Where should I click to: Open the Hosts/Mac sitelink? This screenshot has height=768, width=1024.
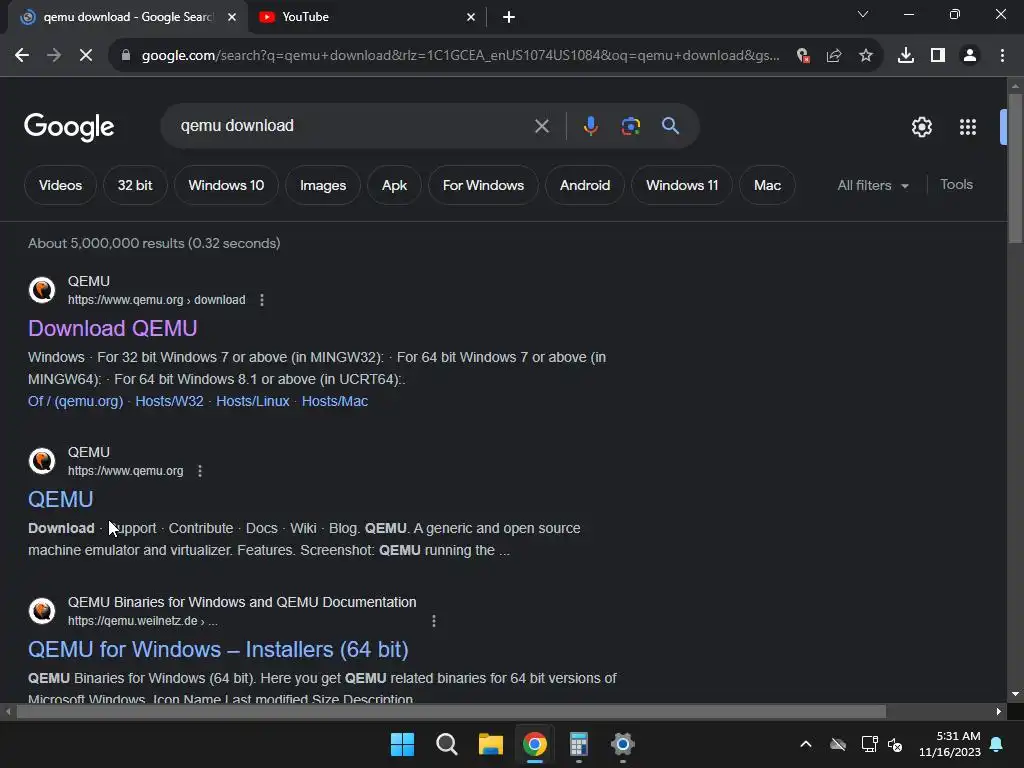tap(334, 401)
